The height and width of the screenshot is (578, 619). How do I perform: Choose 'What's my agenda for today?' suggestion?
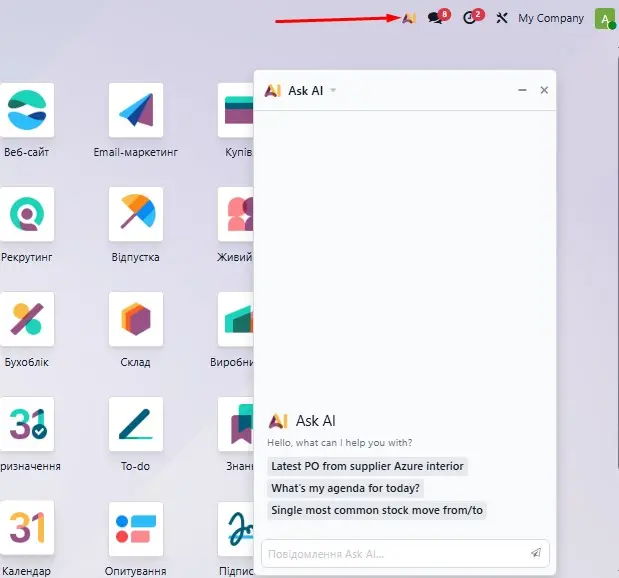(x=345, y=488)
